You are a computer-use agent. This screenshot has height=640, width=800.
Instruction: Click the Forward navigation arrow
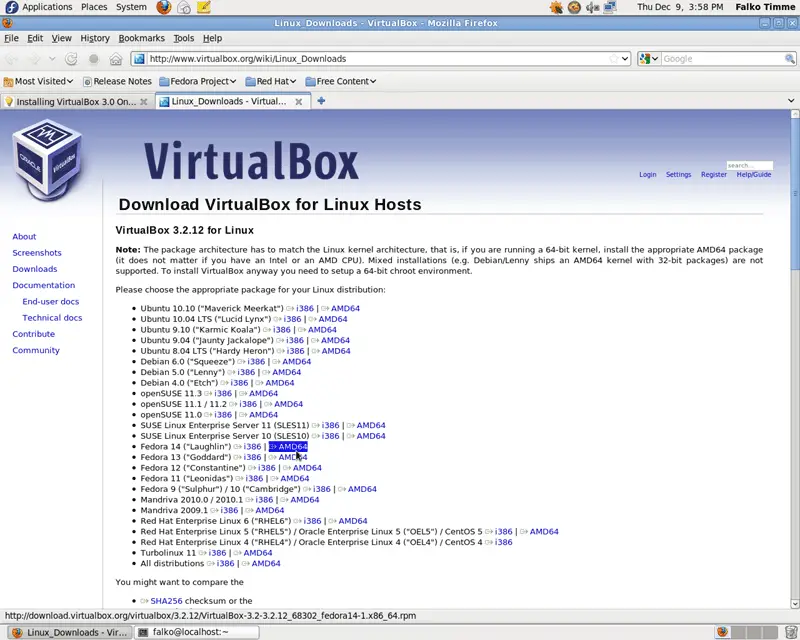click(35, 59)
